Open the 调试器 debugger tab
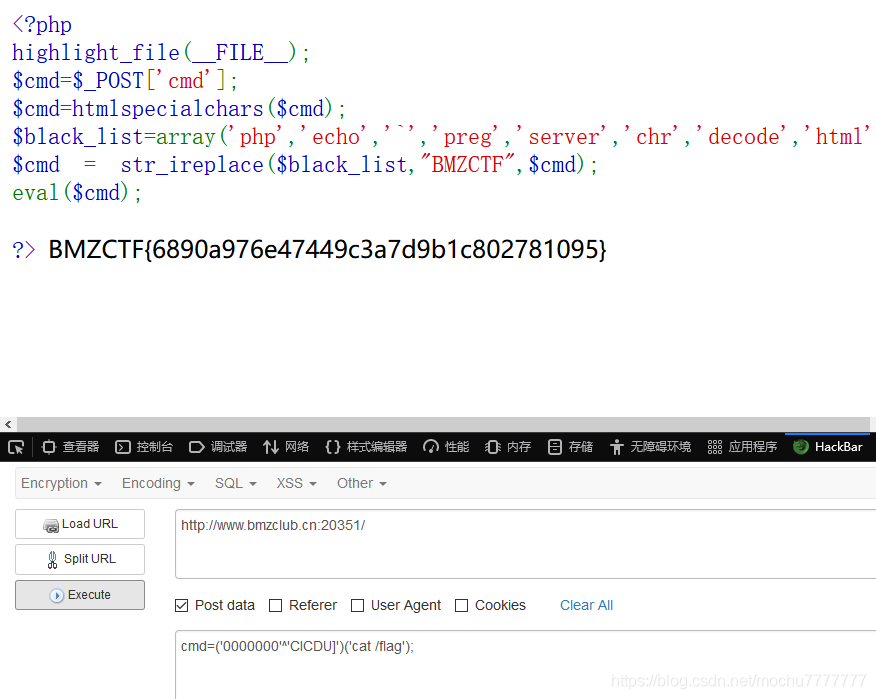Image resolution: width=876 pixels, height=699 pixels. tap(218, 447)
